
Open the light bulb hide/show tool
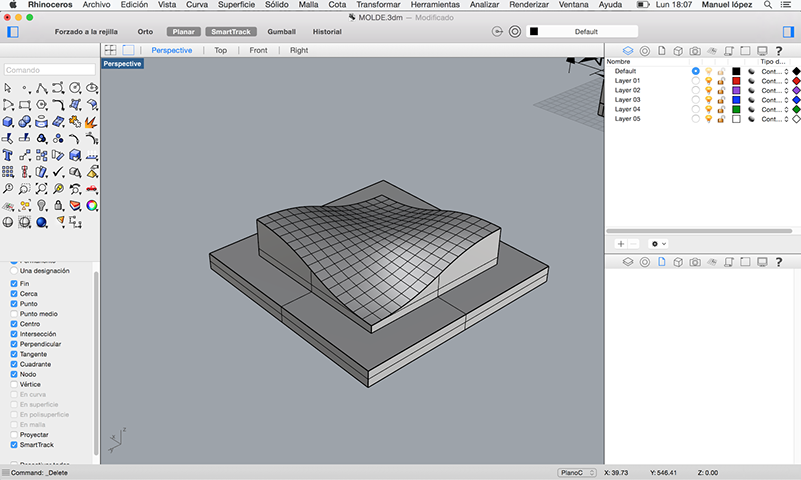click(41, 206)
